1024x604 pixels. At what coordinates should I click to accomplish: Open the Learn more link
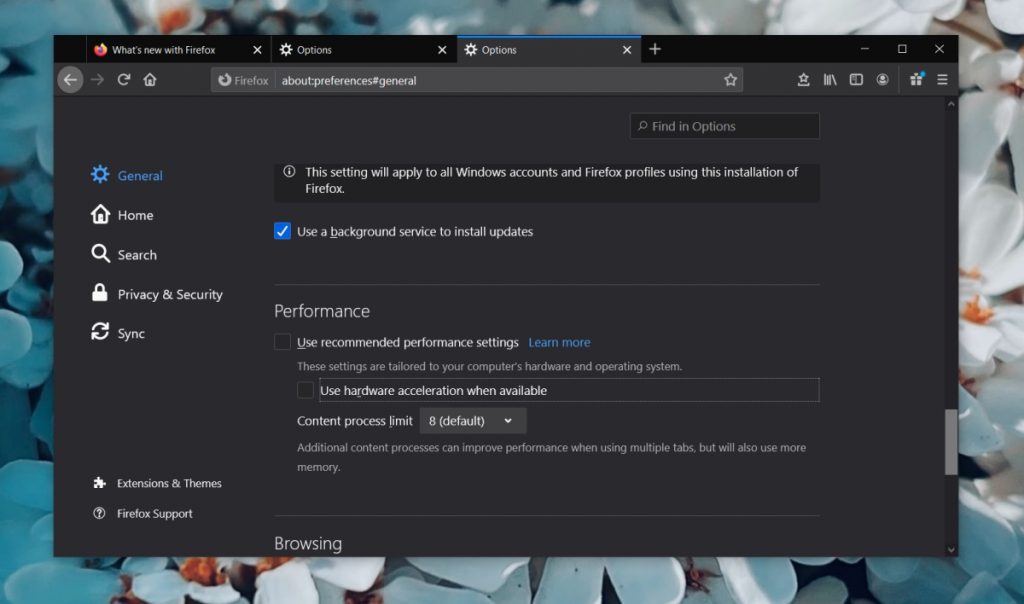click(x=559, y=342)
